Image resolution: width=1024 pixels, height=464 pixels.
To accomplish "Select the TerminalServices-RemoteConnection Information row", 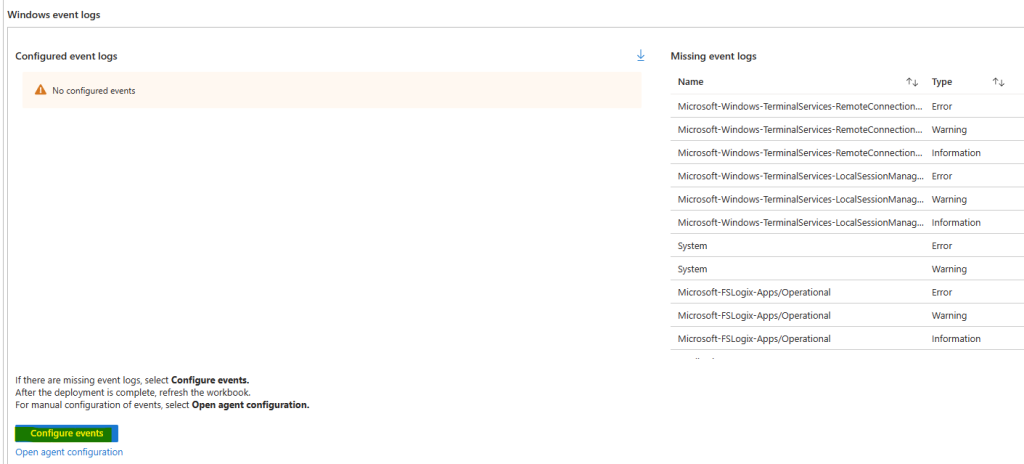I will pyautogui.click(x=798, y=153).
